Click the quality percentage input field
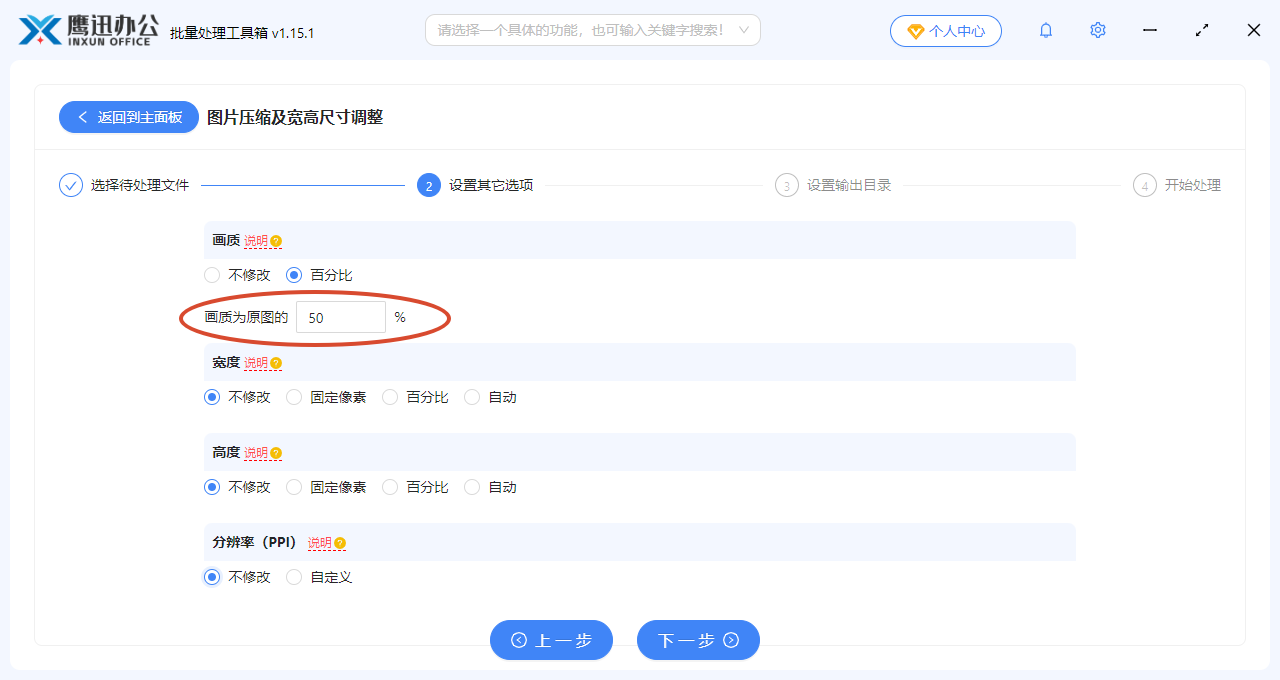 click(x=341, y=317)
